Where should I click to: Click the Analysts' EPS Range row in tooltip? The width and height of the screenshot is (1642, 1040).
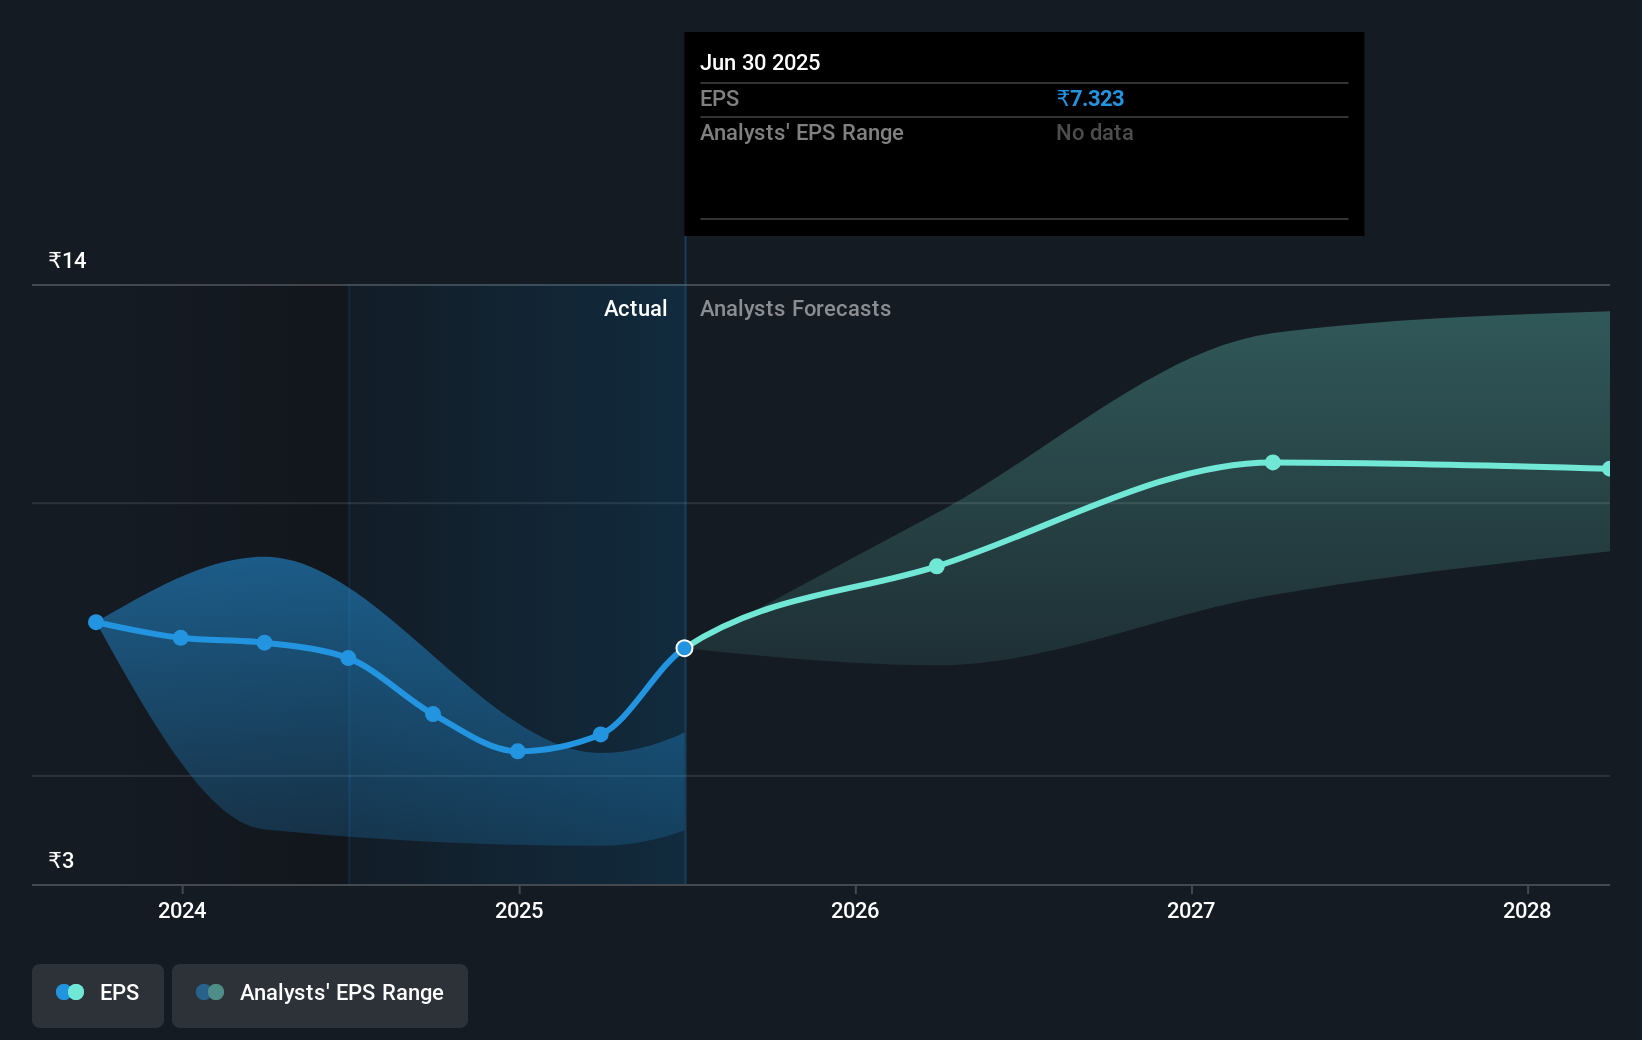(801, 132)
